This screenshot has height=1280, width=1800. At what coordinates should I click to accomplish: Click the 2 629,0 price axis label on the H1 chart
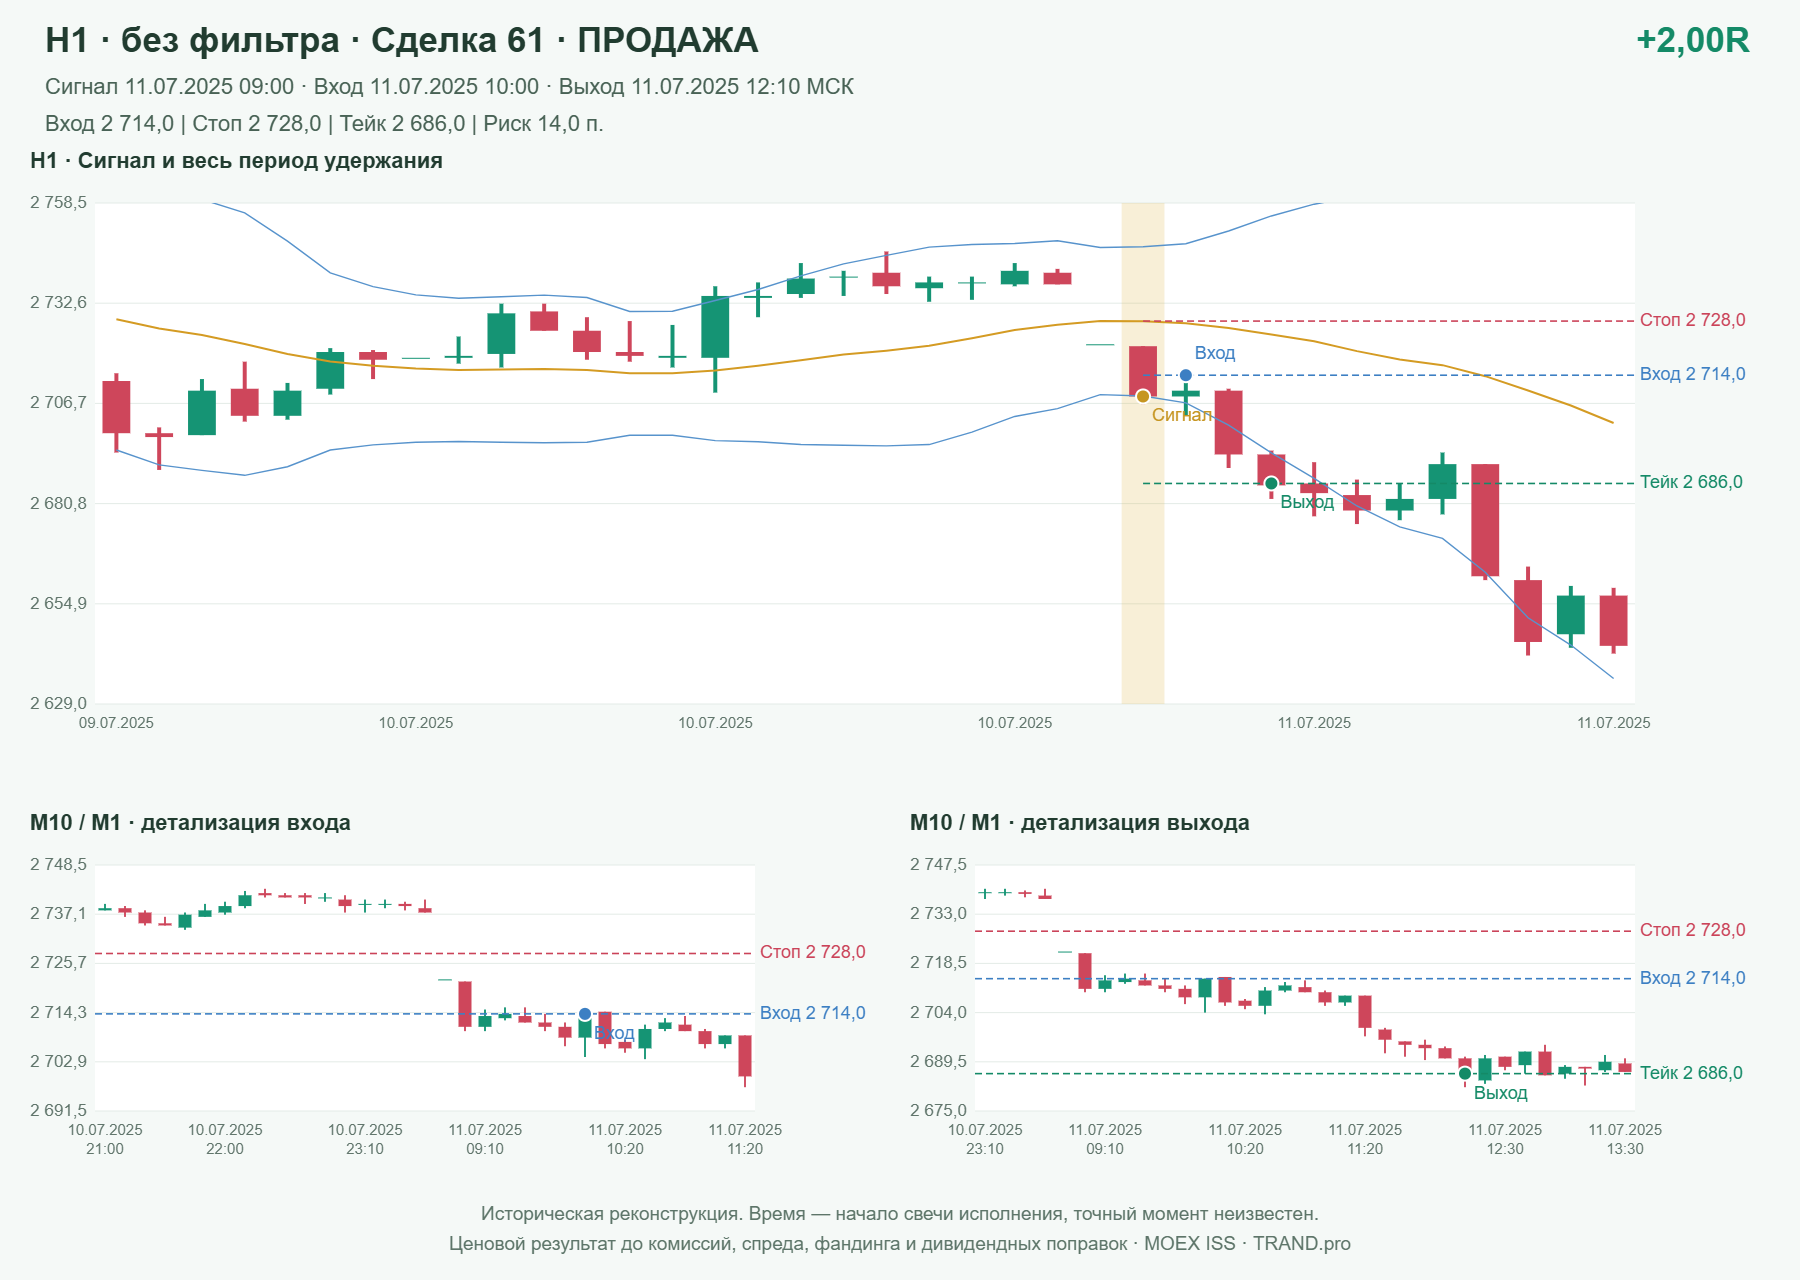tap(59, 703)
